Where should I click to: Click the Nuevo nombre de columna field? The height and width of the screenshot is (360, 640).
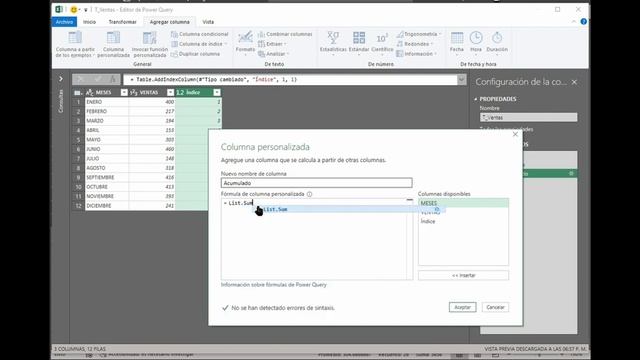(316, 183)
